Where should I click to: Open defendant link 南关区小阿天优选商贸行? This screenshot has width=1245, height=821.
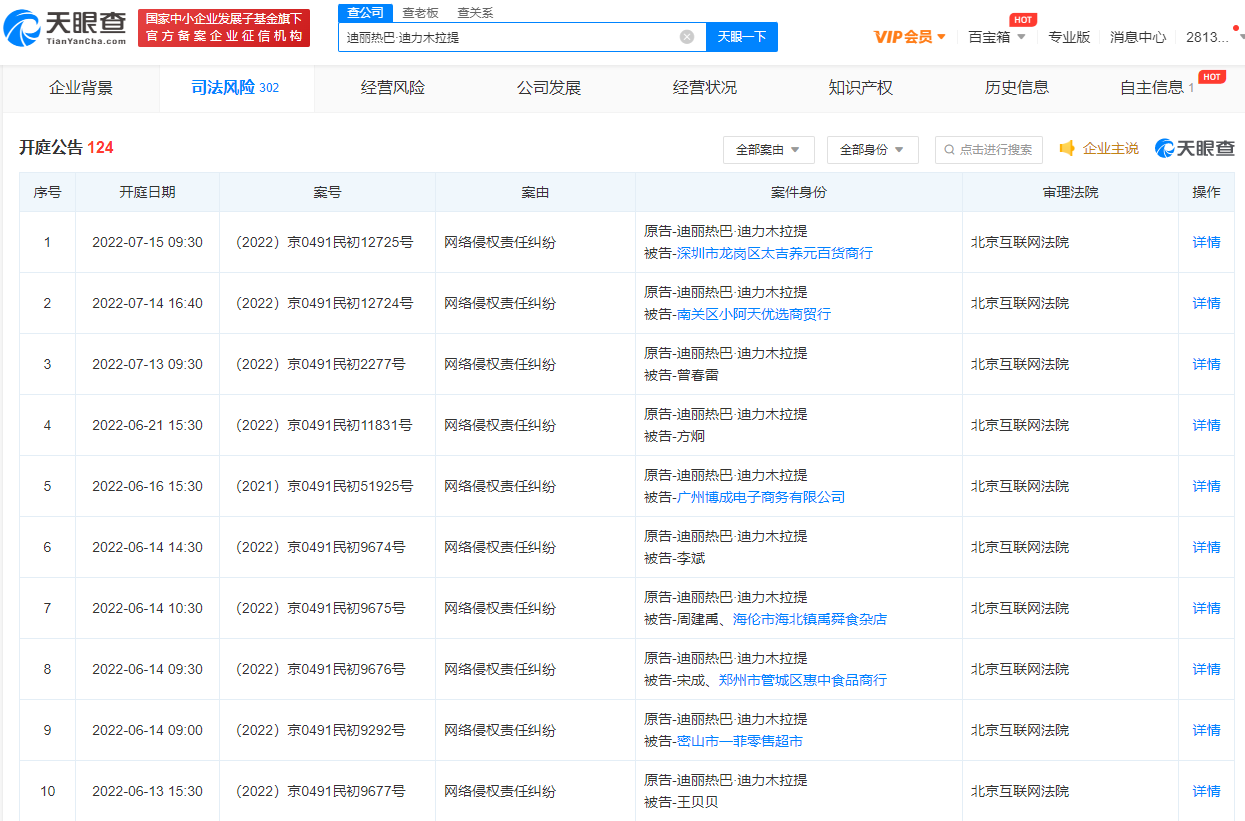[754, 314]
